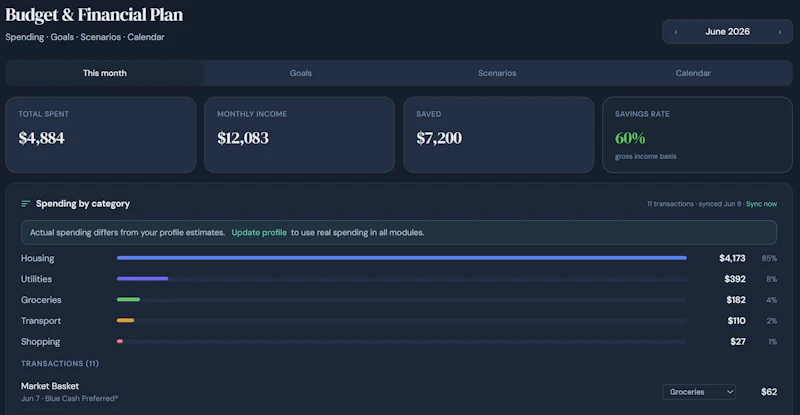The width and height of the screenshot is (800, 415).
Task: Go to next month arrow
Action: pos(780,32)
